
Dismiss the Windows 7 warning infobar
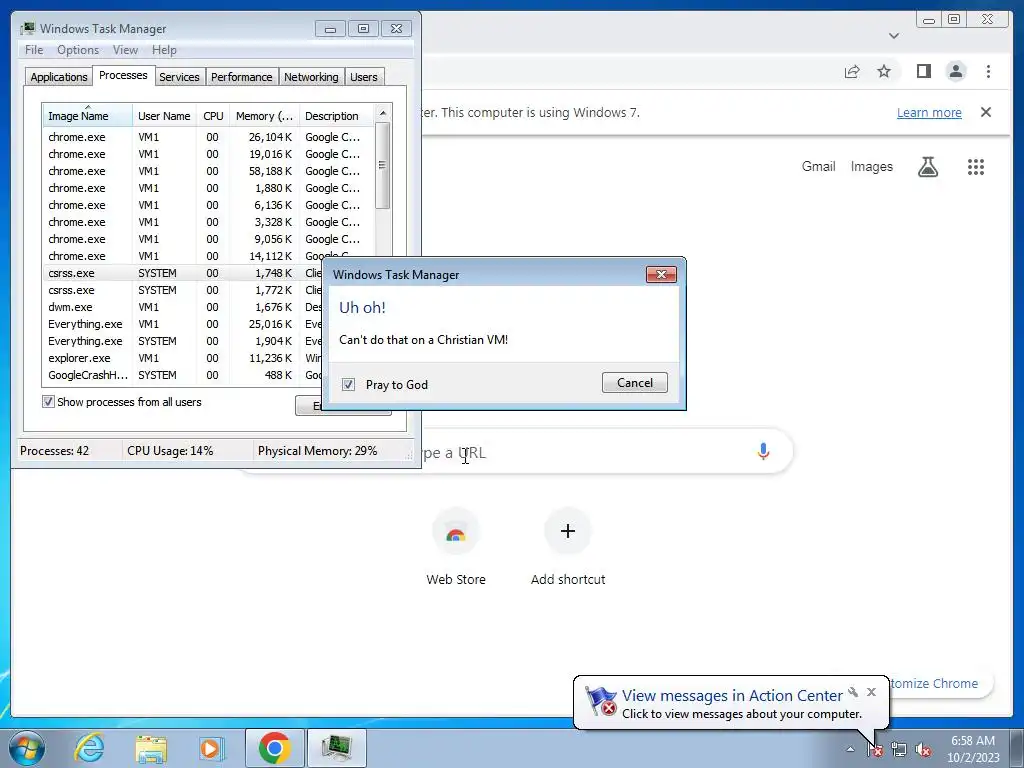click(986, 112)
